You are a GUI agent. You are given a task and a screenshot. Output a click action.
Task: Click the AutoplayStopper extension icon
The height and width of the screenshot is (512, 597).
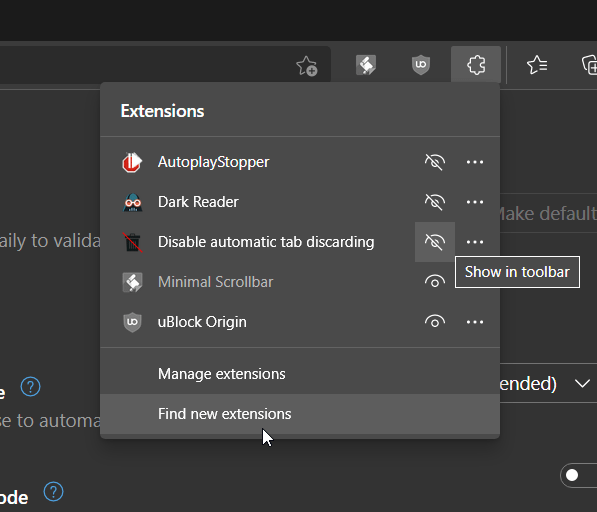(x=132, y=162)
